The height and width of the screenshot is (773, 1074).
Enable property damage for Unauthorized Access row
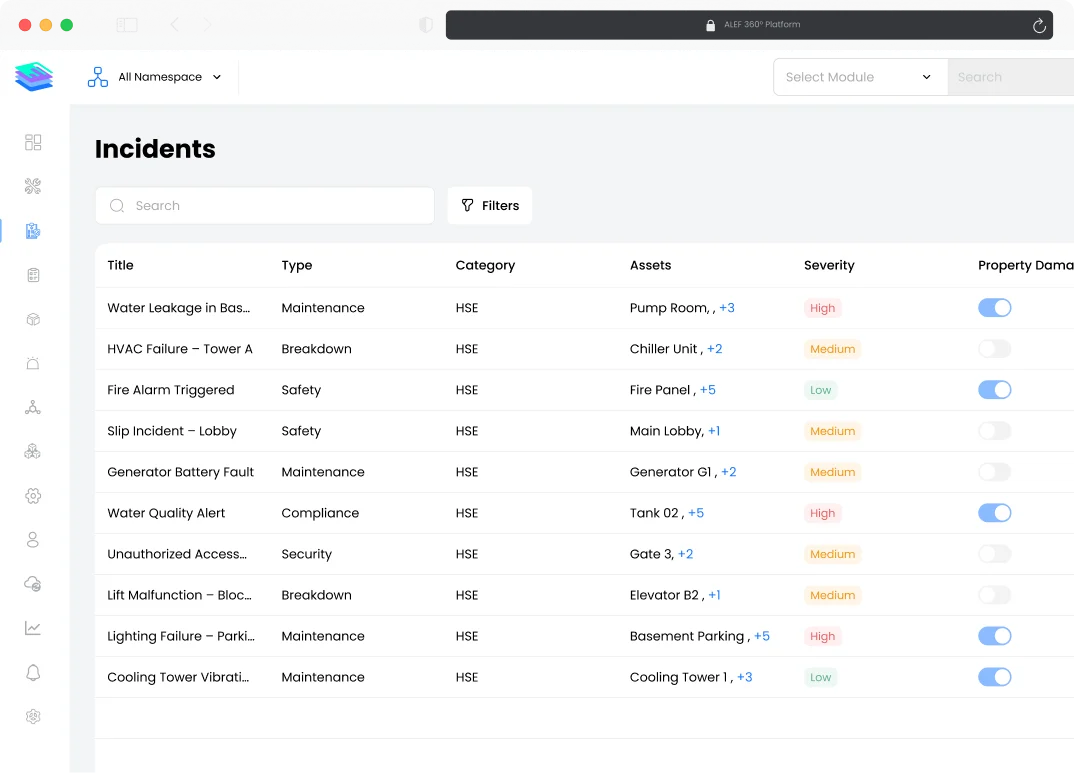pyautogui.click(x=995, y=554)
